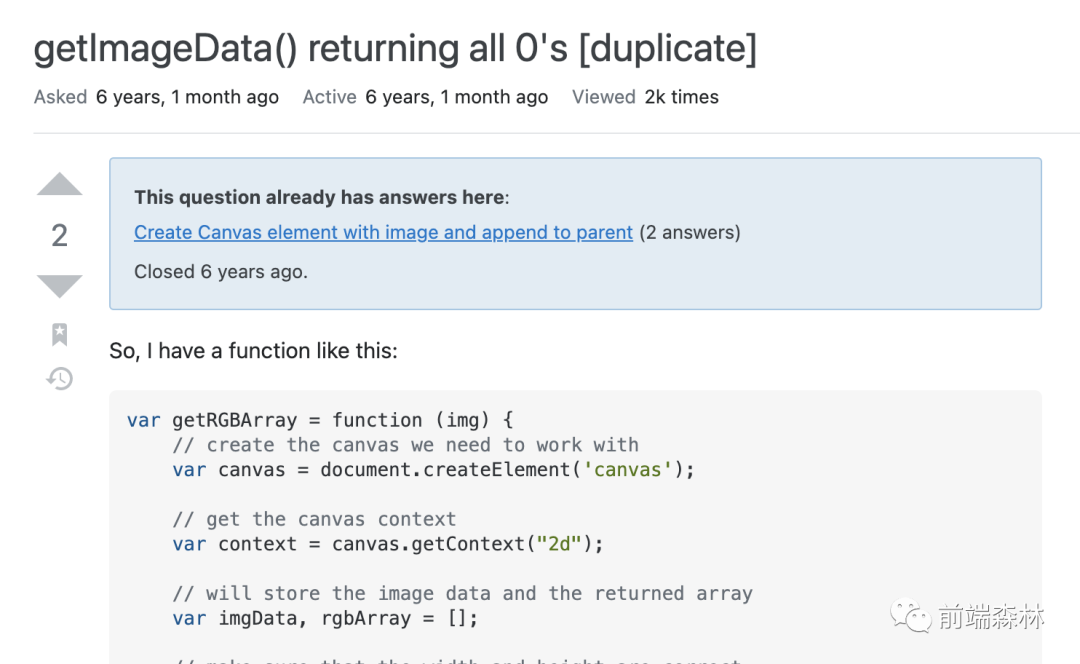Click the 'So, I have a function like this:' paragraph

(253, 351)
